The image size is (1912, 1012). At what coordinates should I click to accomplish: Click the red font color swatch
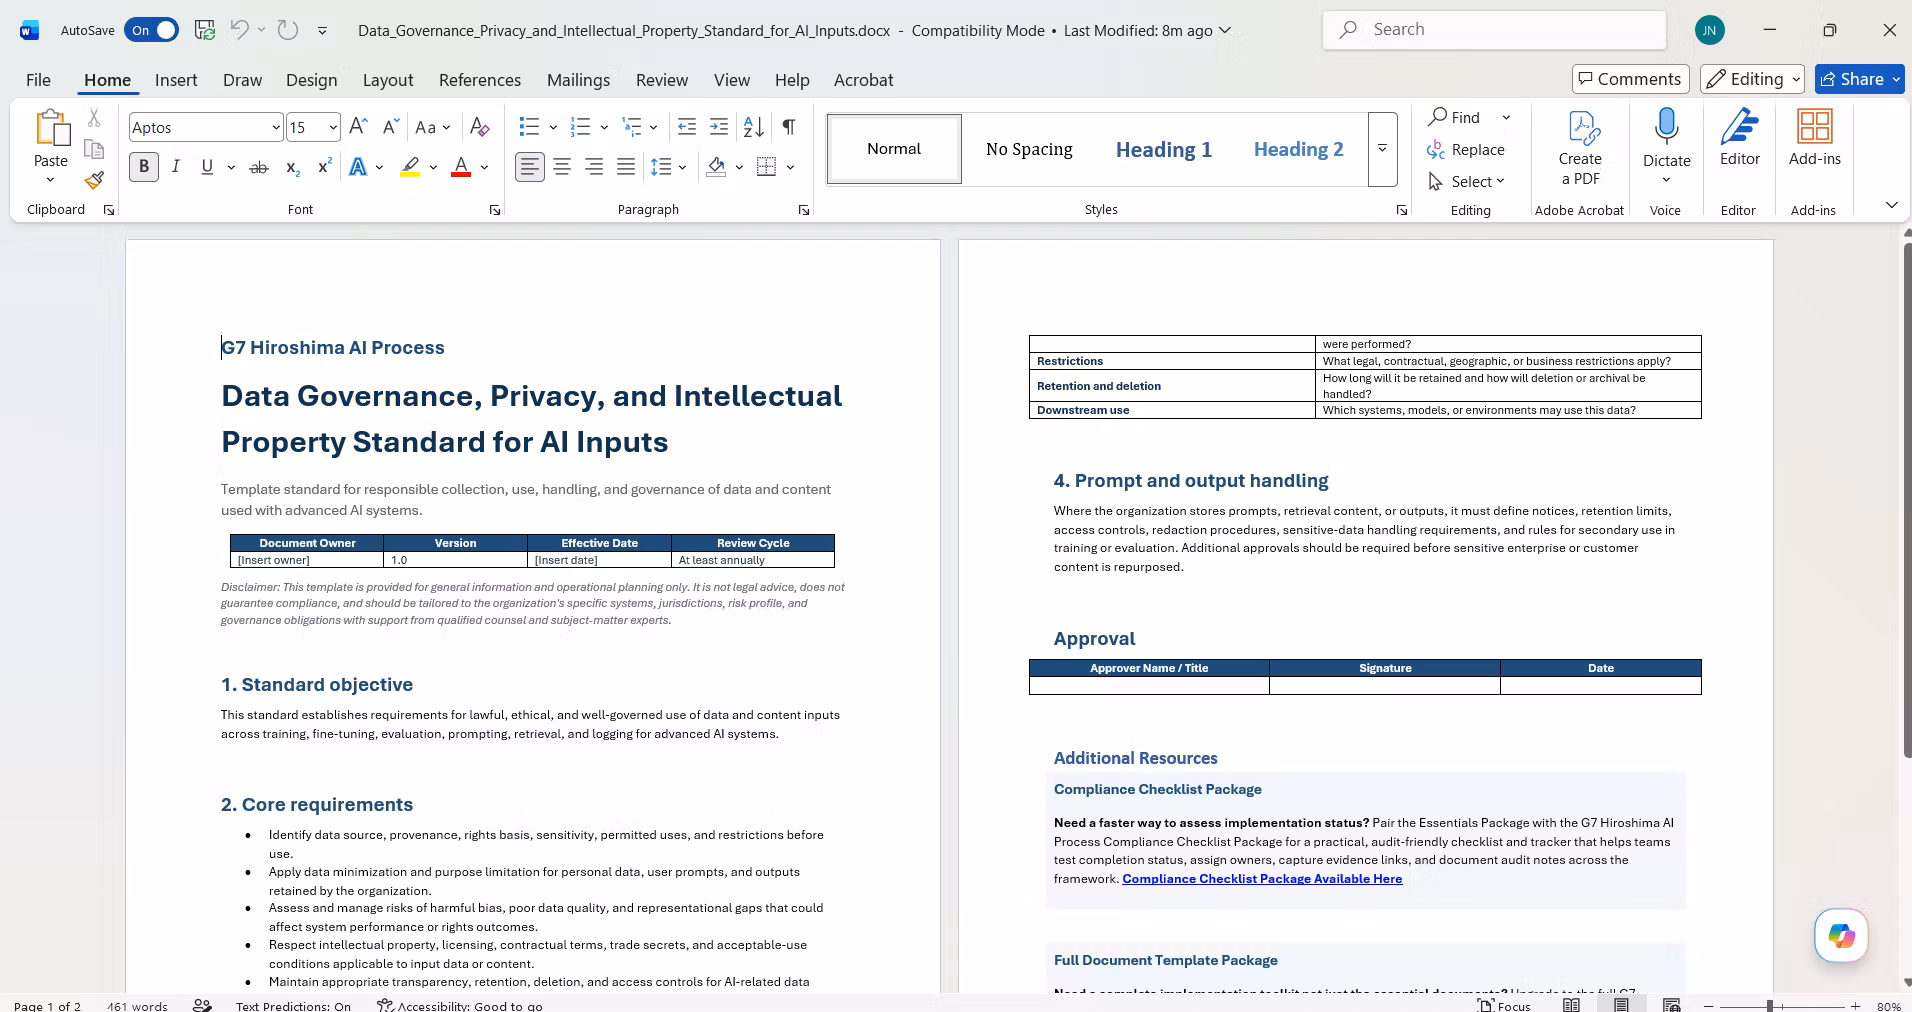461,167
